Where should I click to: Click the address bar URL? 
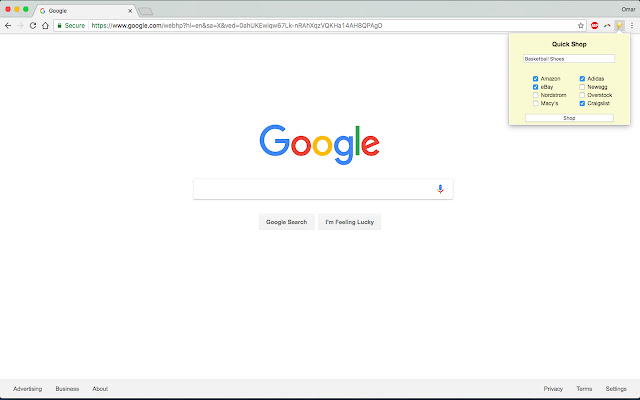point(237,26)
